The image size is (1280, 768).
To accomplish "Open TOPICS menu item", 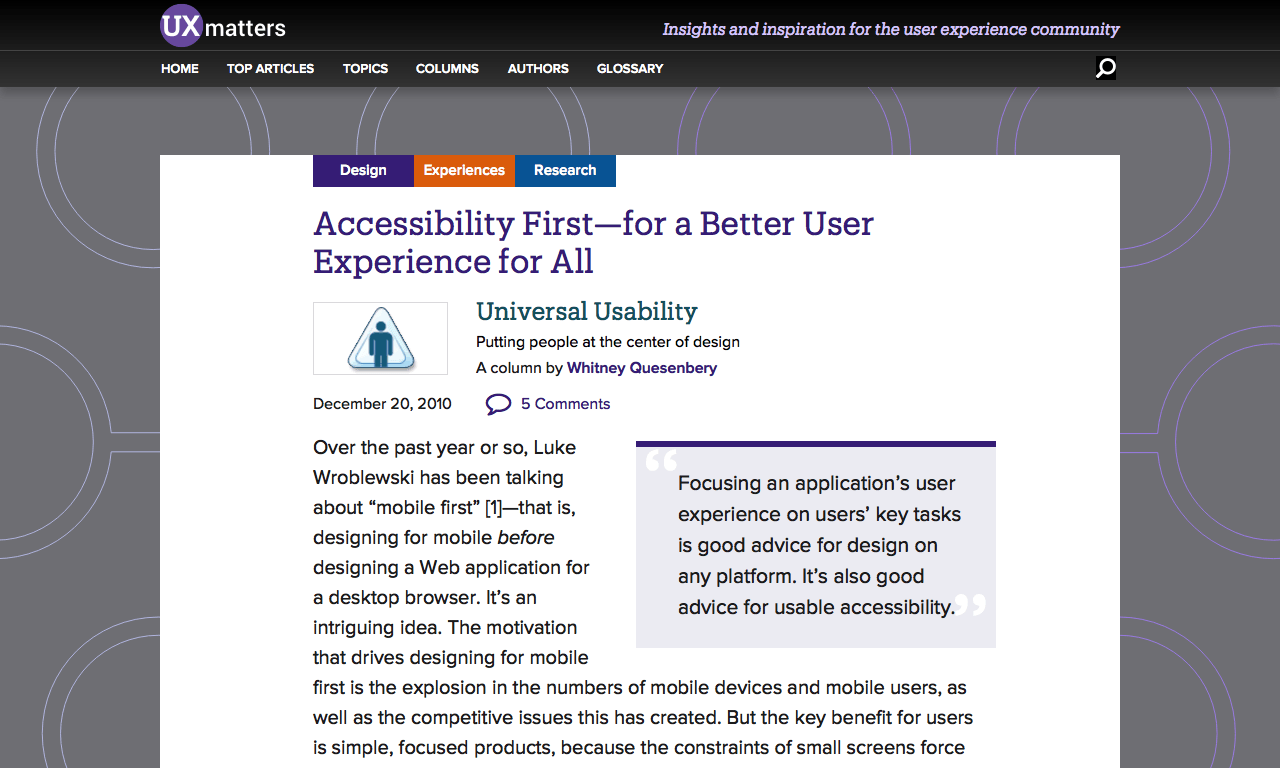I will click(365, 69).
